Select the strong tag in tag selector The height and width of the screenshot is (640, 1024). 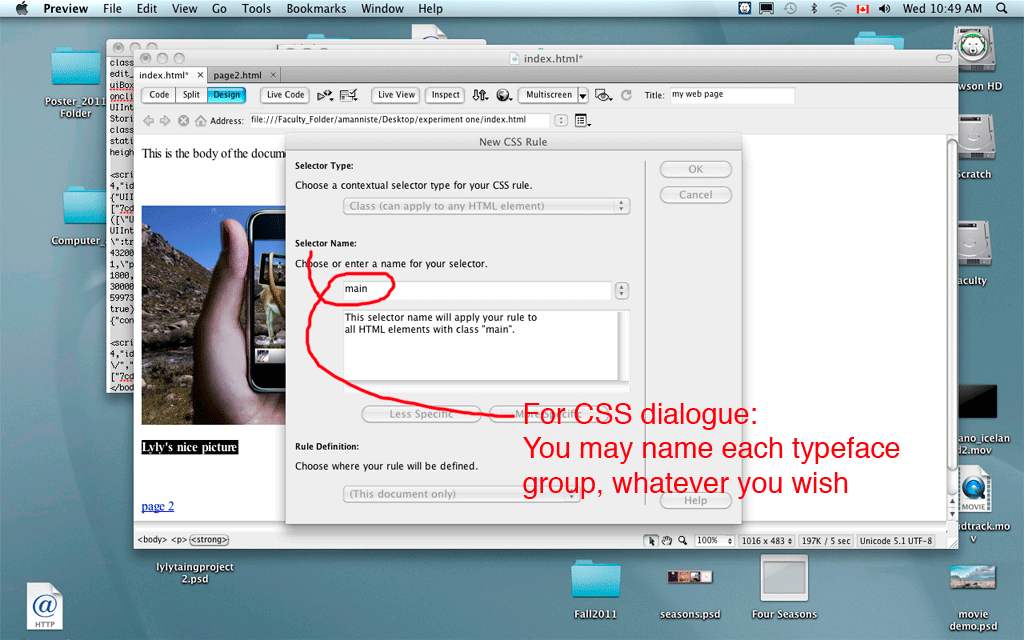pos(209,540)
